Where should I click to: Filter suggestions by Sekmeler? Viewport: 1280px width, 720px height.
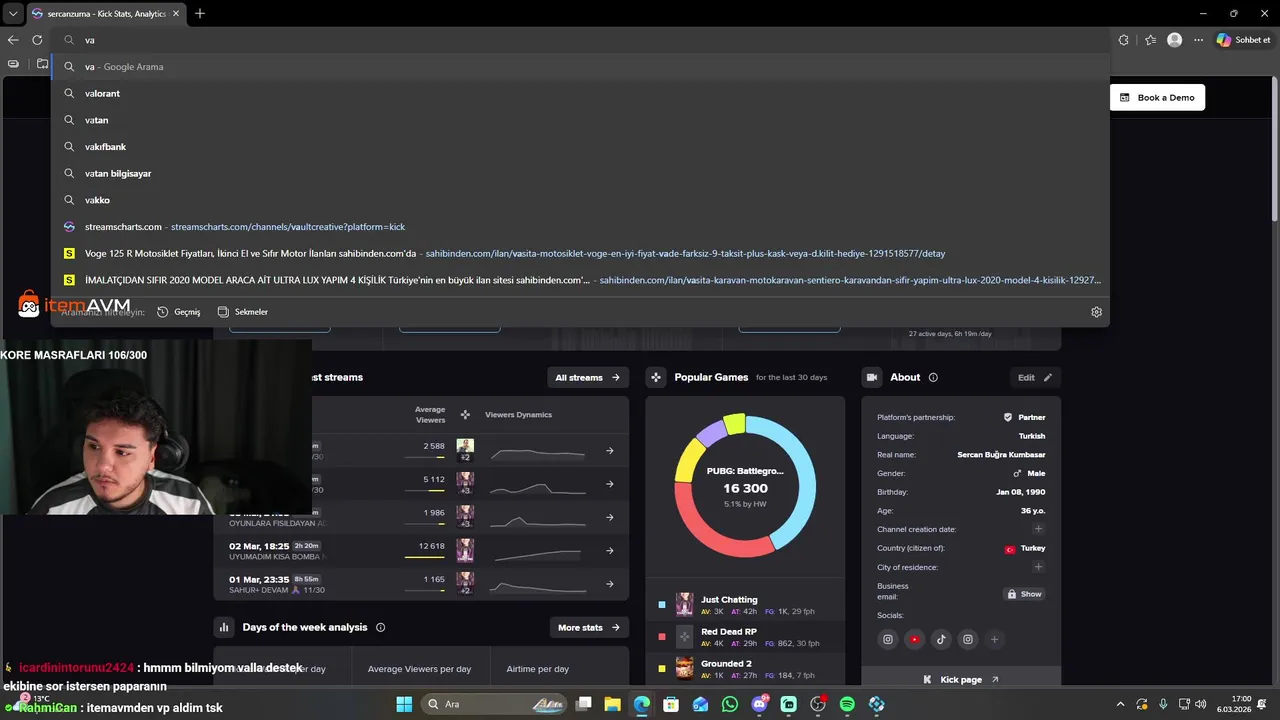click(242, 312)
